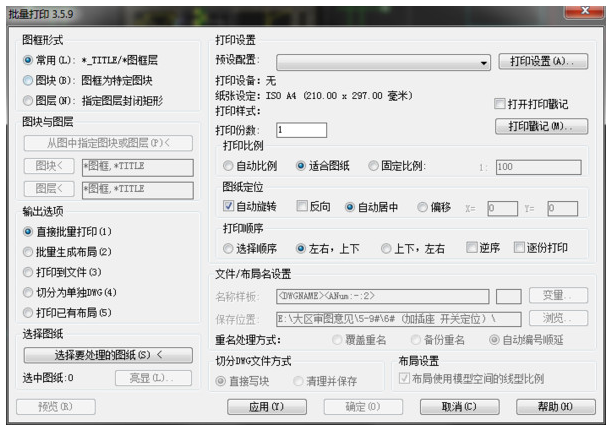Click the 名称样板 template field
The height and width of the screenshot is (426, 616).
click(x=383, y=297)
